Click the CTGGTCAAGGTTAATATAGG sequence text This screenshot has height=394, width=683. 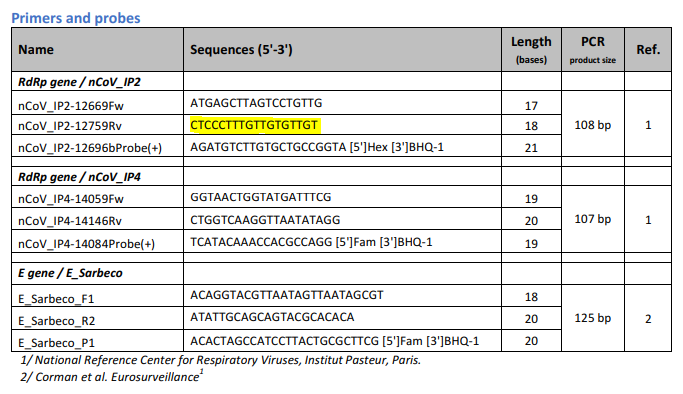[x=265, y=220]
